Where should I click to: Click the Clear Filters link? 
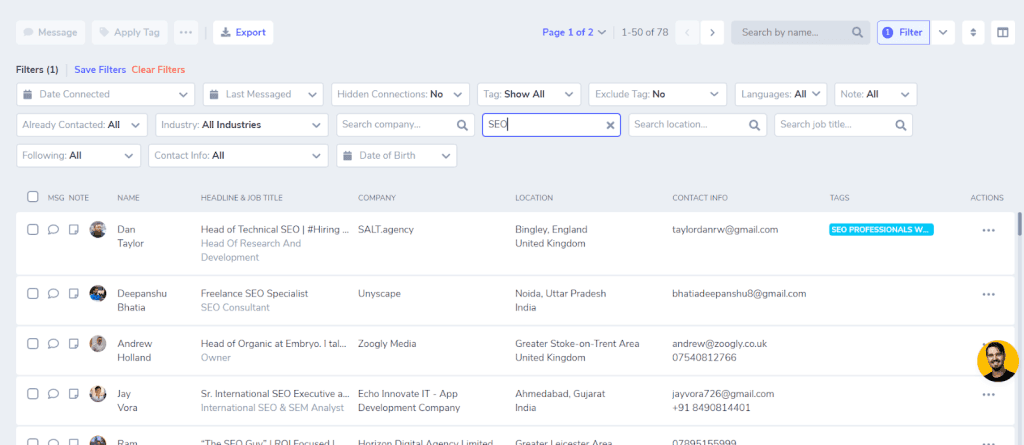[x=158, y=69]
